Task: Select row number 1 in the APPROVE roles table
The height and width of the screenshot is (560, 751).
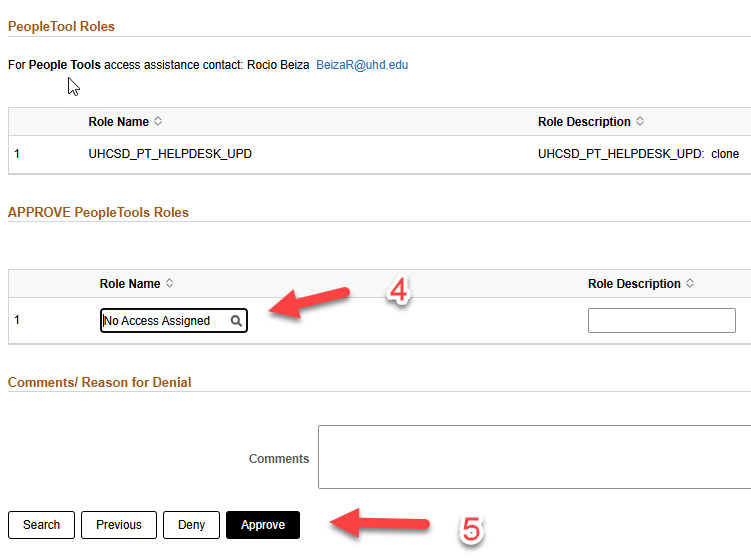Action: click(17, 321)
